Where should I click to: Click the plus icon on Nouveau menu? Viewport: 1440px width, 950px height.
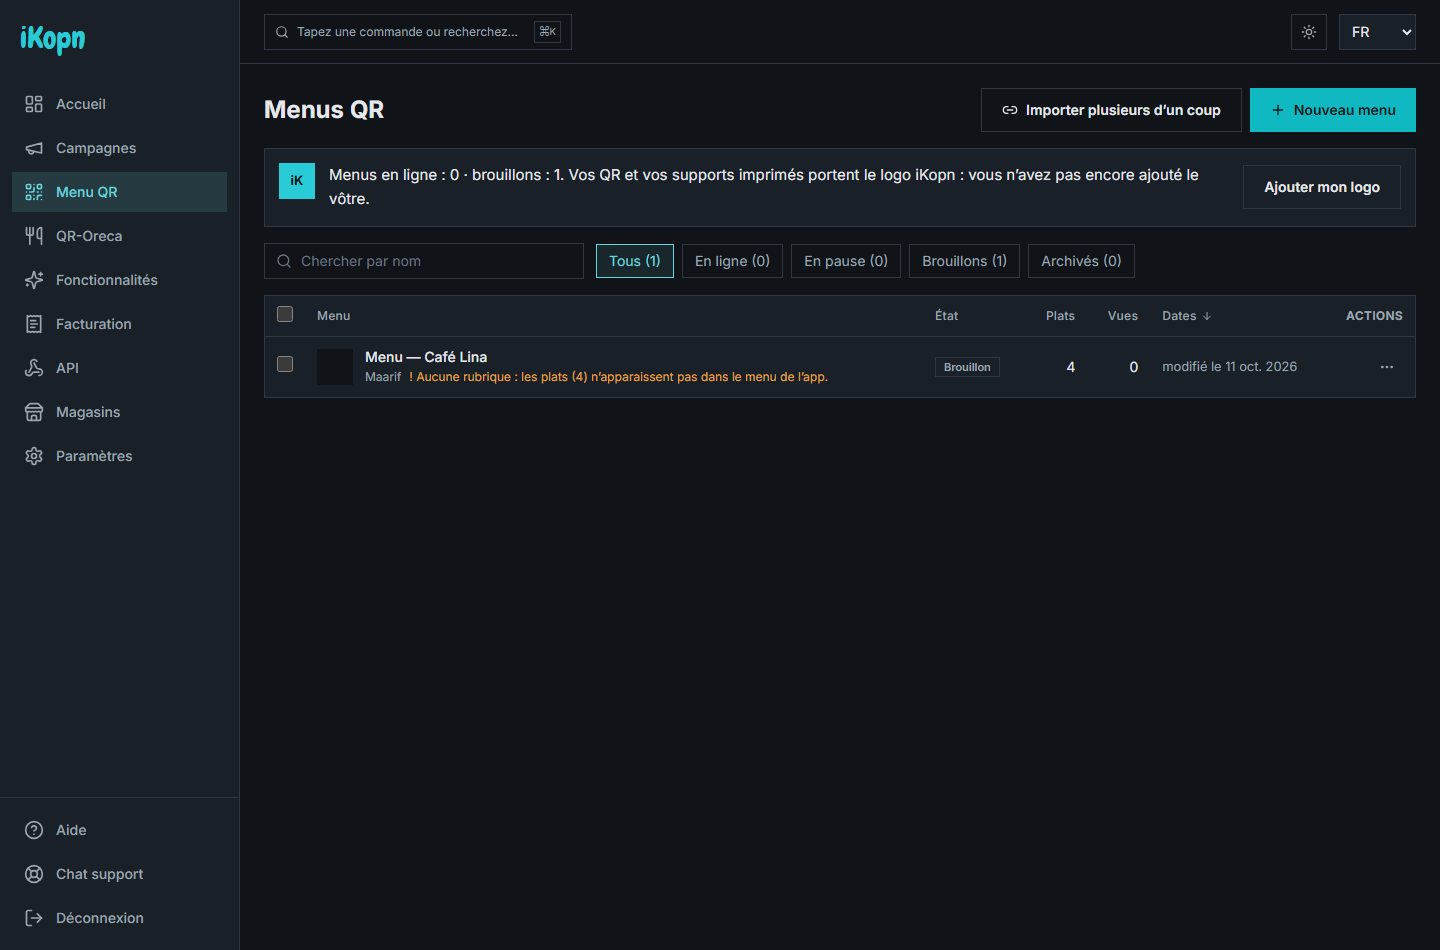point(1278,110)
